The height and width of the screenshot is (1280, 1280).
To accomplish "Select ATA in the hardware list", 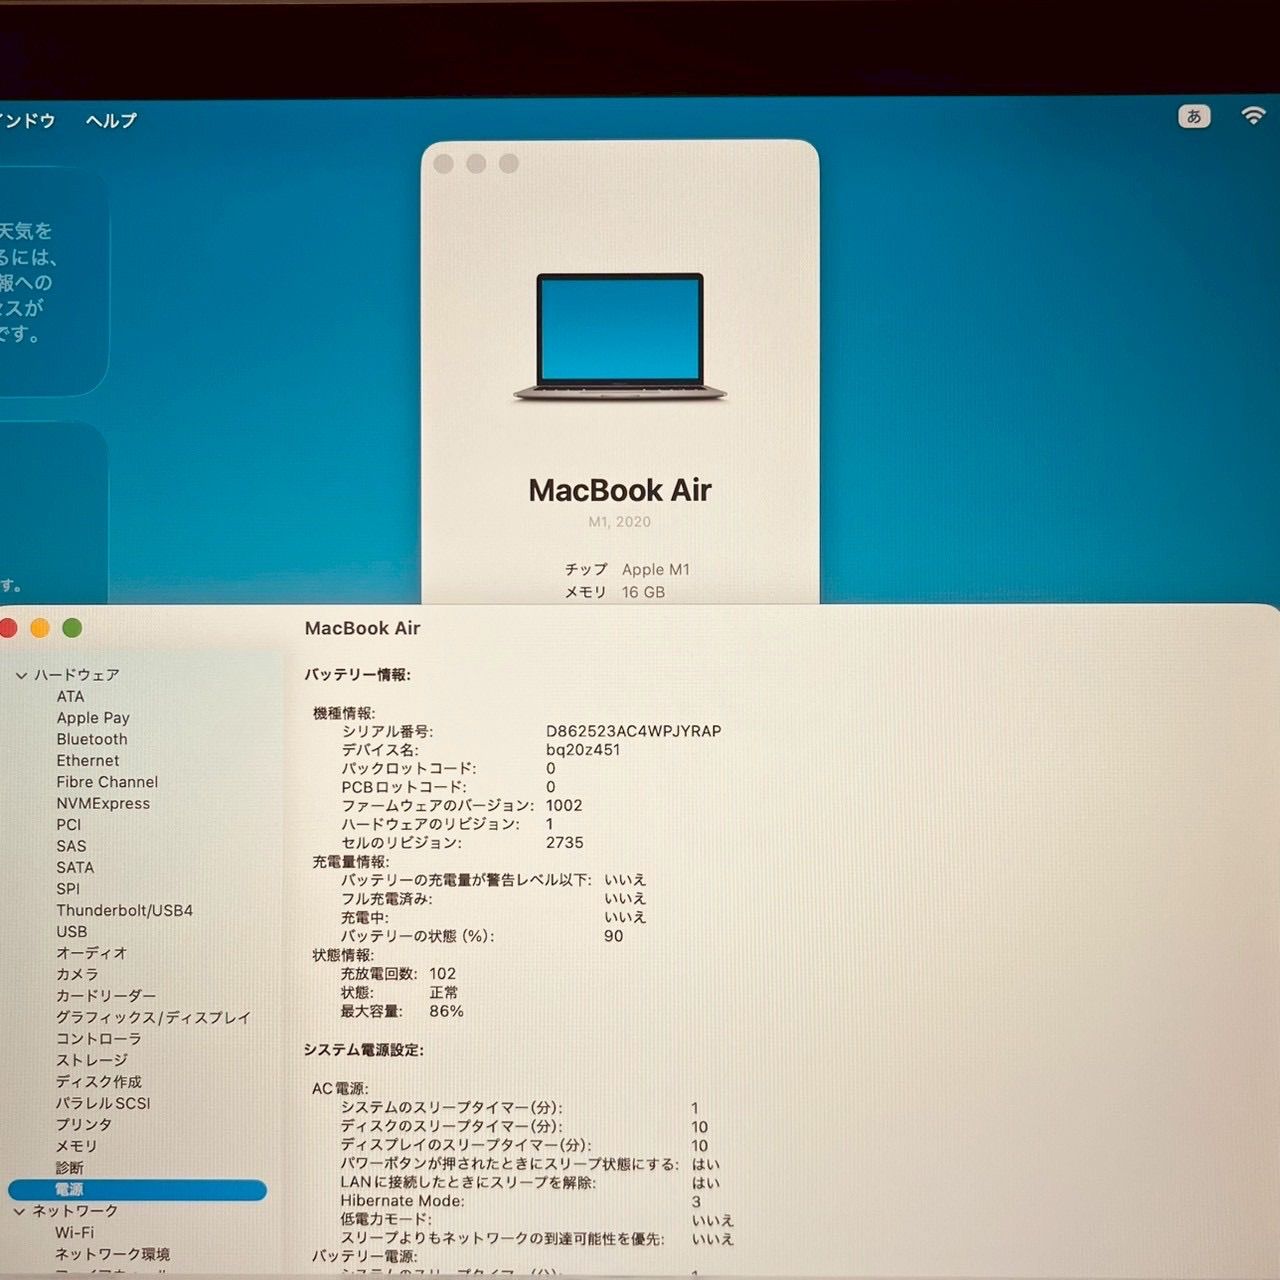I will click(x=70, y=696).
